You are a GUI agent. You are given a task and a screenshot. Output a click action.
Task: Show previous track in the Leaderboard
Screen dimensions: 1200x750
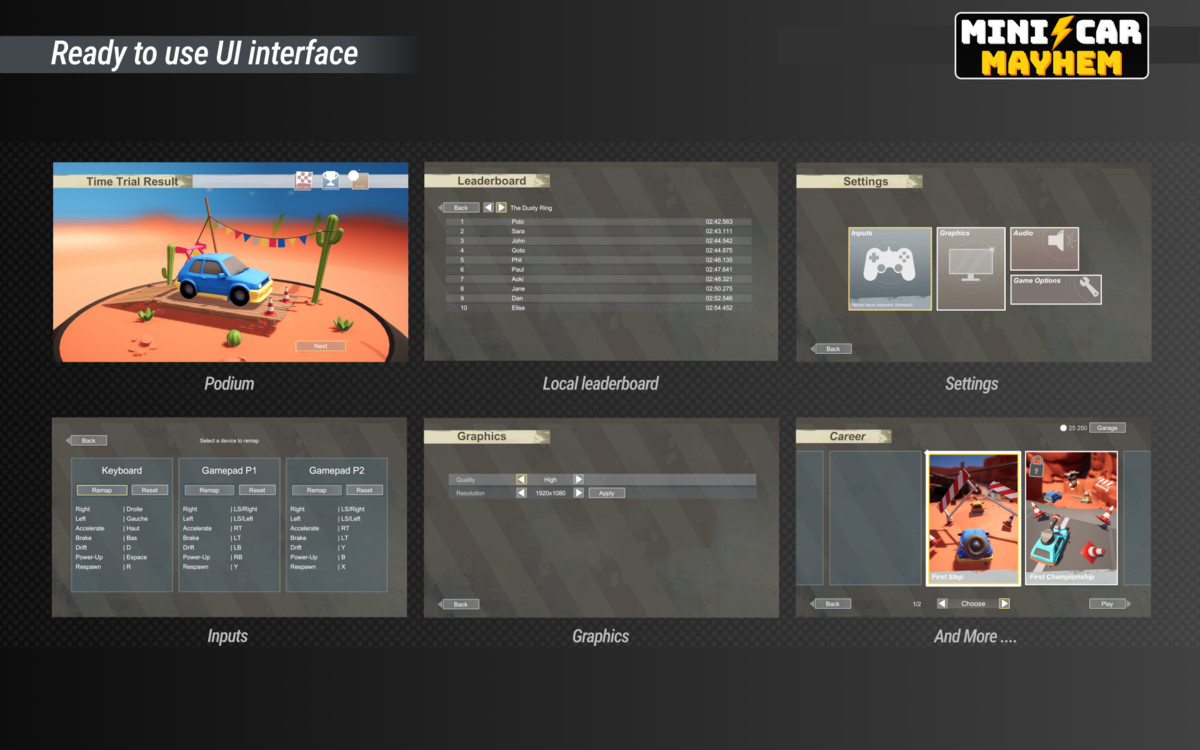tap(488, 208)
